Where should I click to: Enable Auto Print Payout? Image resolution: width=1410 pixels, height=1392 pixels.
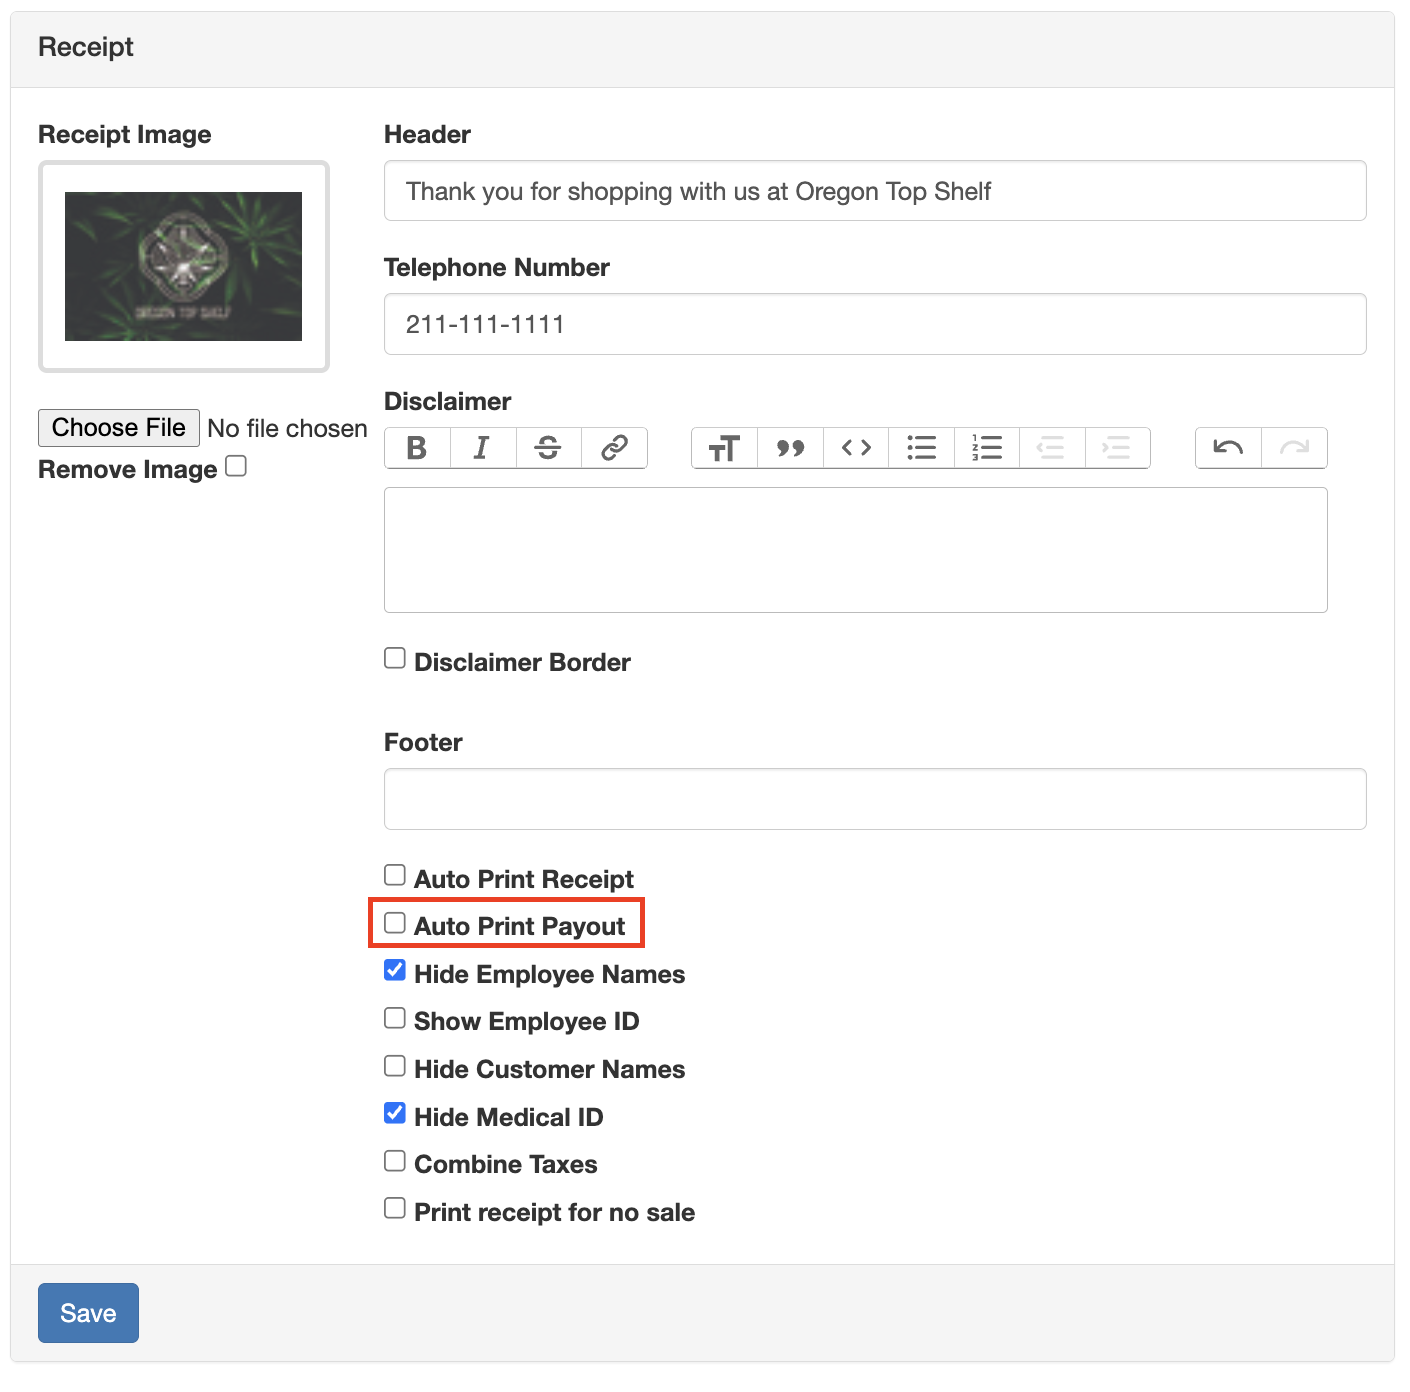(395, 922)
